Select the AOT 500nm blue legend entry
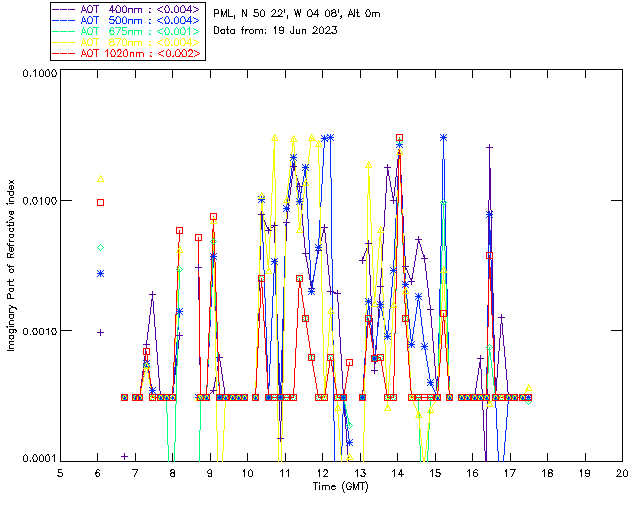This screenshot has width=640, height=512. [127, 20]
